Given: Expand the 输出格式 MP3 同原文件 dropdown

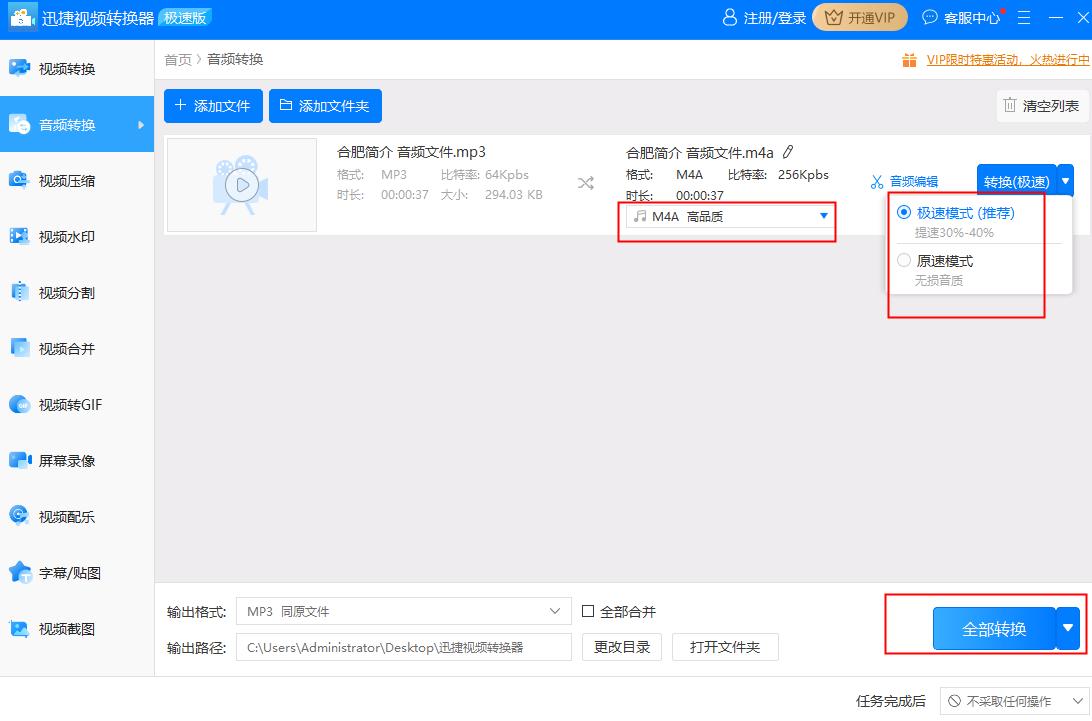Looking at the screenshot, I should point(402,611).
